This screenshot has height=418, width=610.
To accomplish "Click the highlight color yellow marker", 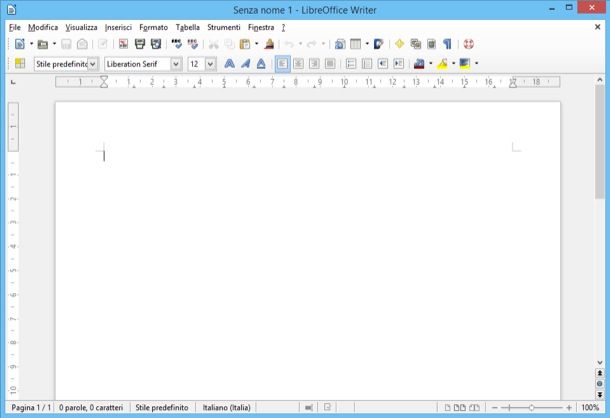I will (x=442, y=64).
